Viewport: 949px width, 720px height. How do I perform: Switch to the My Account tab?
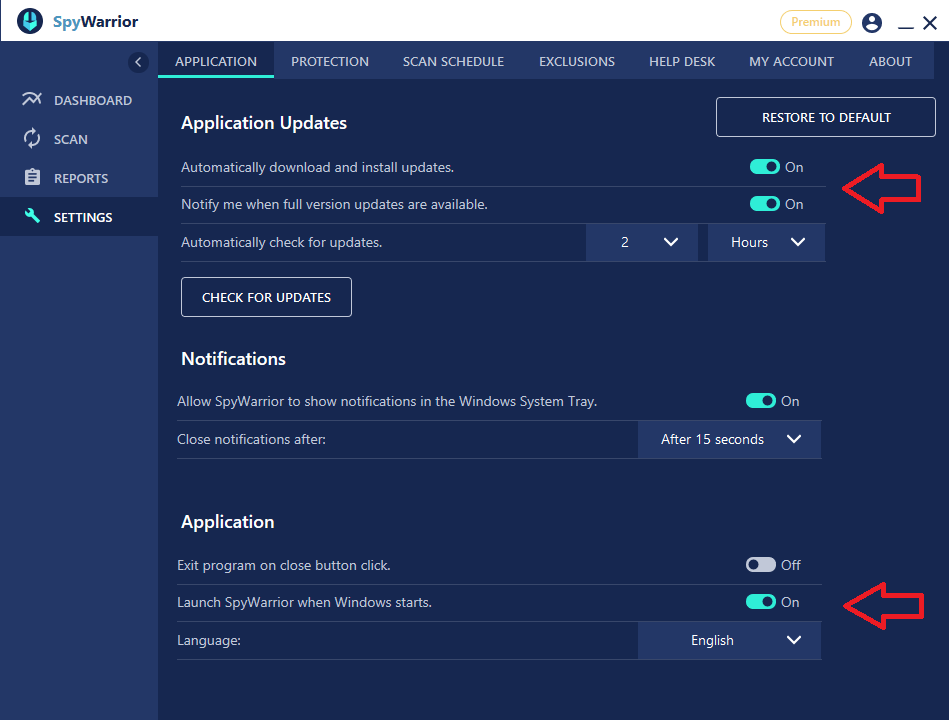click(791, 61)
